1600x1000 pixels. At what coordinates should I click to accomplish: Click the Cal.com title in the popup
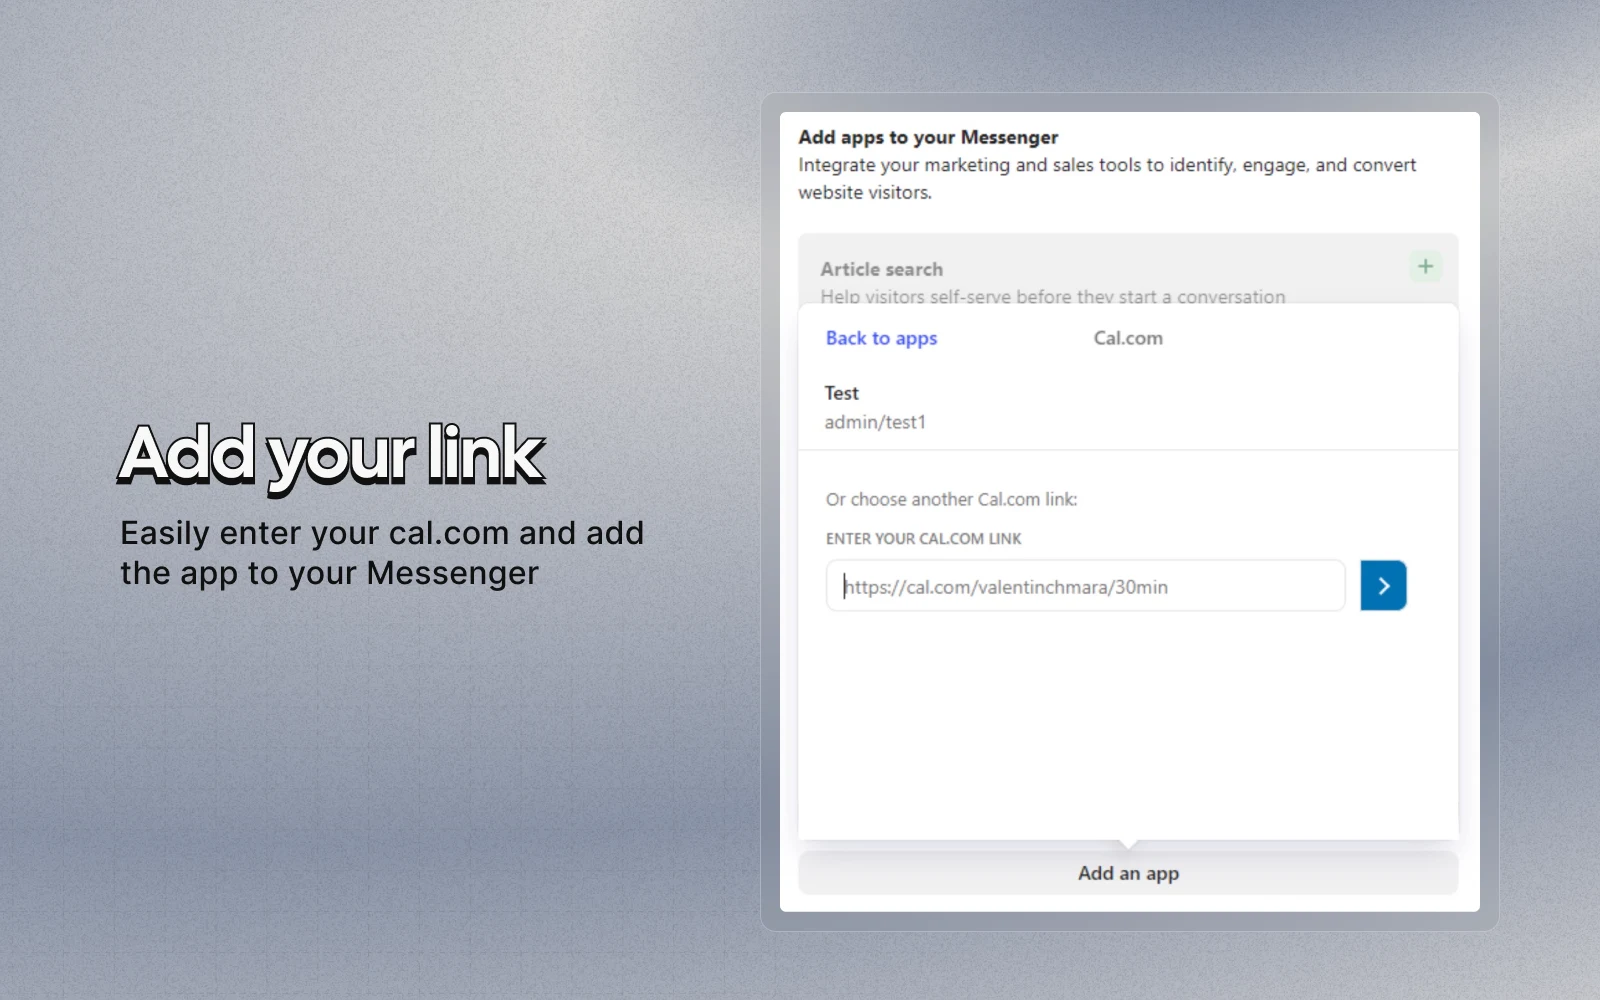click(x=1127, y=338)
